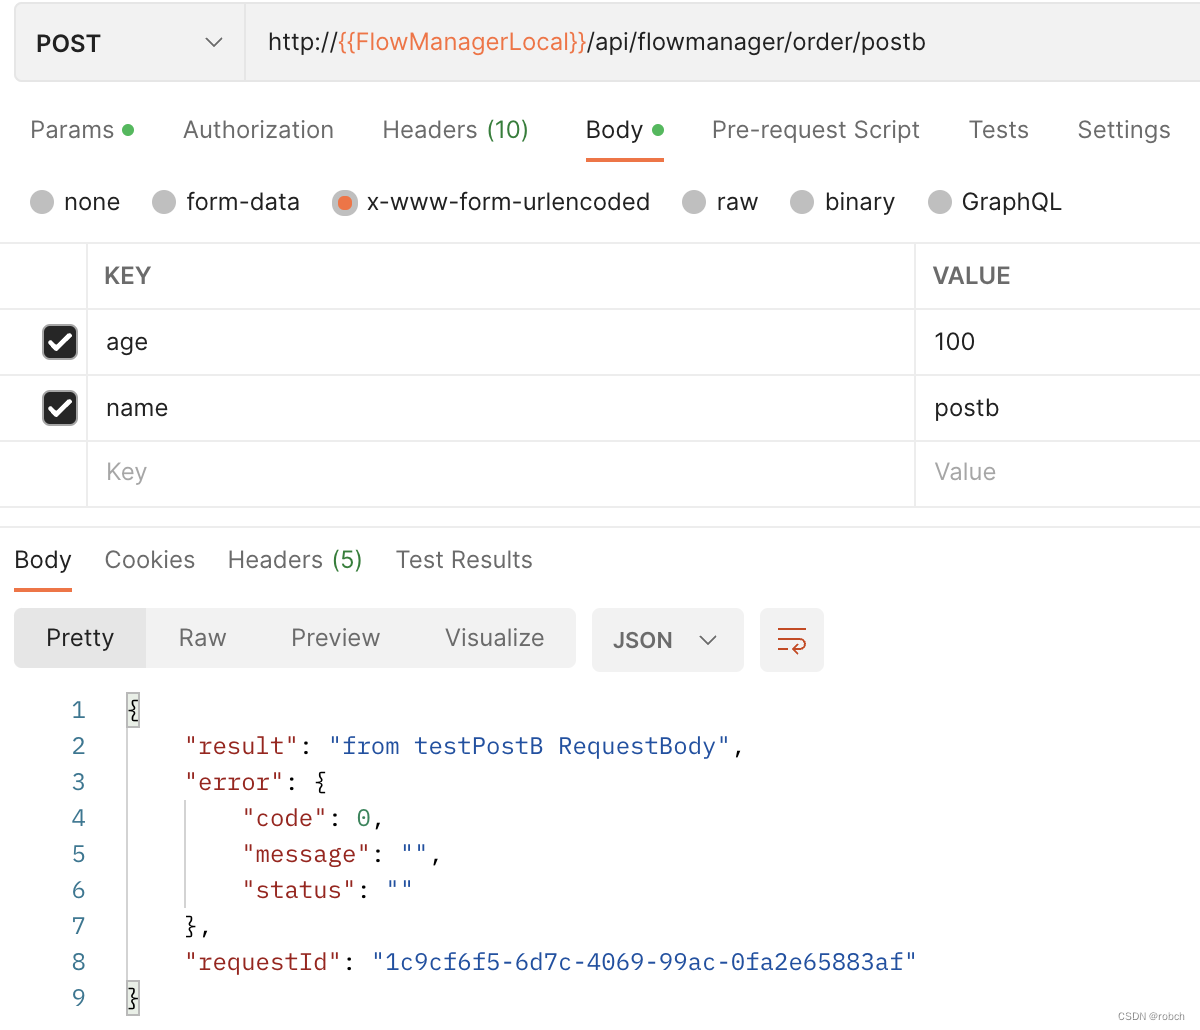
Task: Open the Visualize response view
Action: (494, 637)
